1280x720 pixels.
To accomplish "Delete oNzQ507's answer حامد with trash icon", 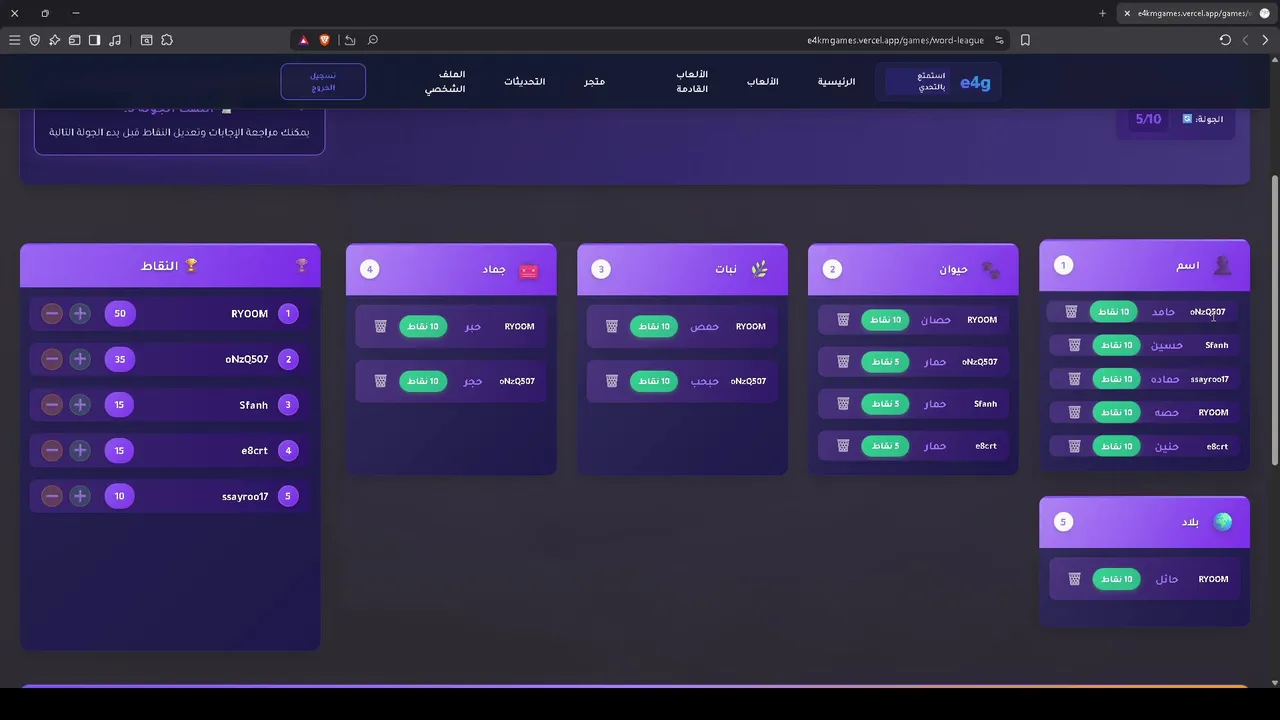I will click(1071, 312).
